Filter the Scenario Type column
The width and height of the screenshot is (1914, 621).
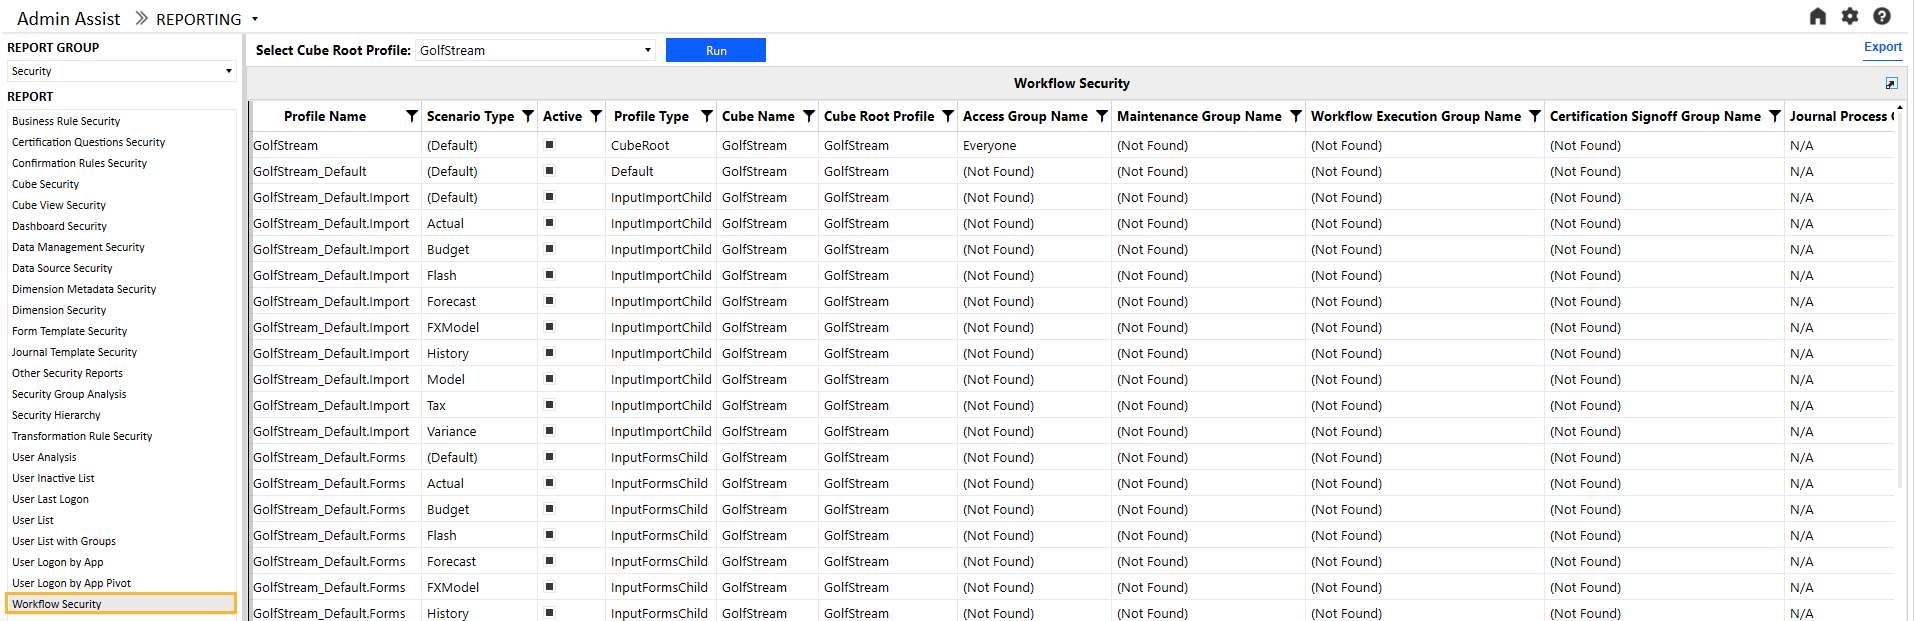click(x=528, y=117)
